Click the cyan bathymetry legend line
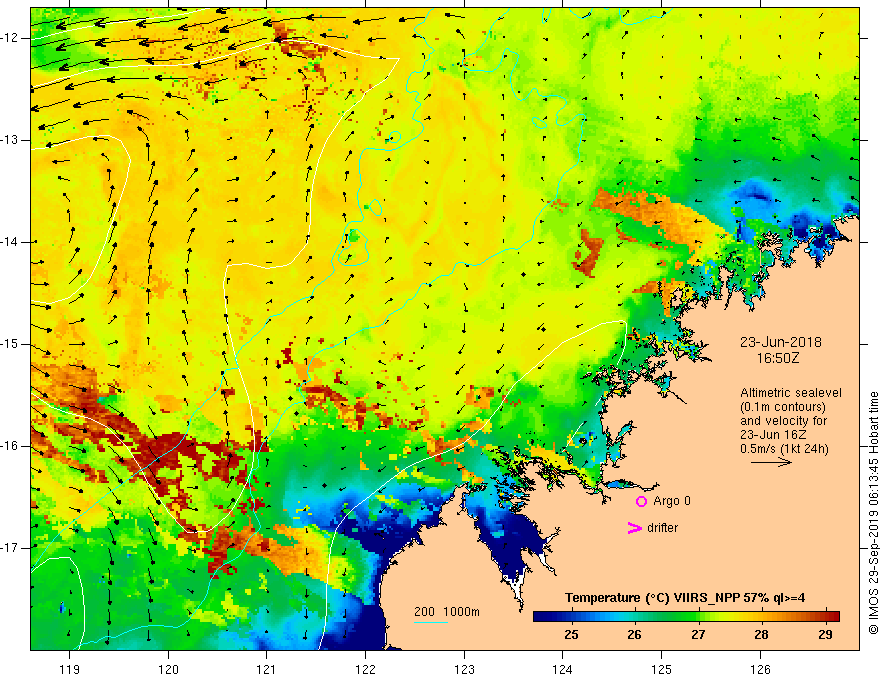 pyautogui.click(x=431, y=622)
